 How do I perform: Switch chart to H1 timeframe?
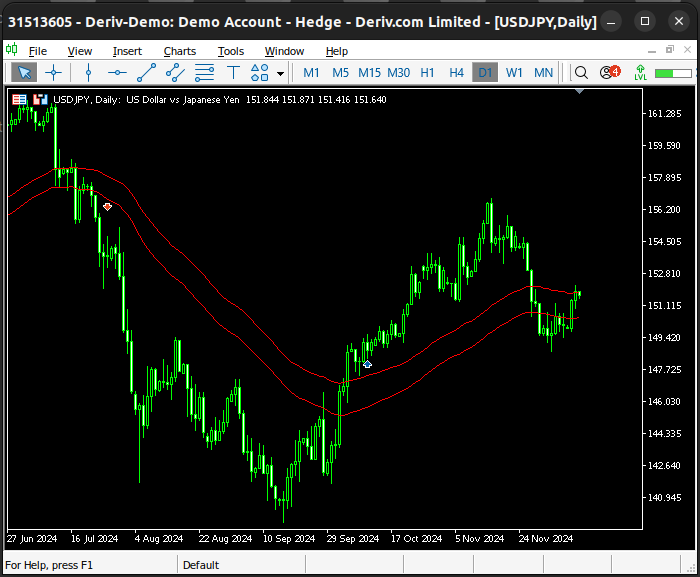pos(427,72)
